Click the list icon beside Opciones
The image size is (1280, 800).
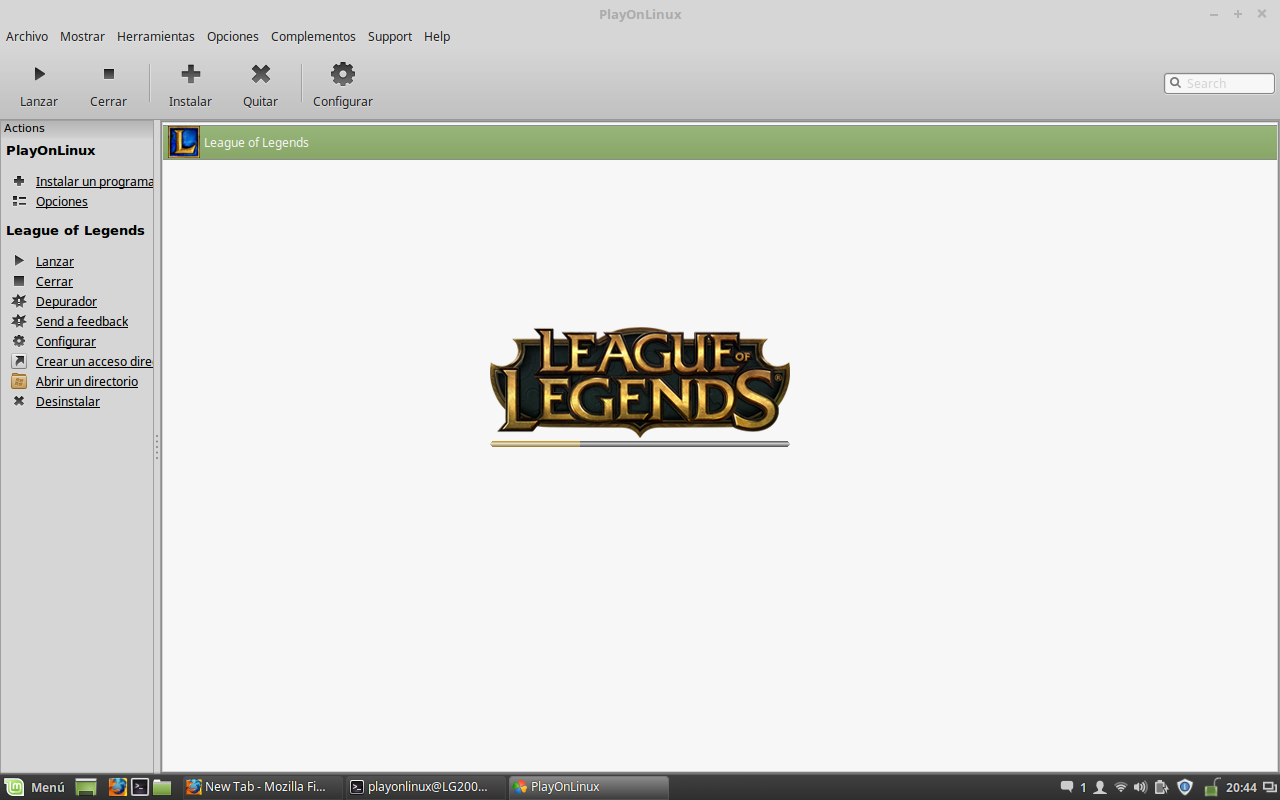coord(19,201)
